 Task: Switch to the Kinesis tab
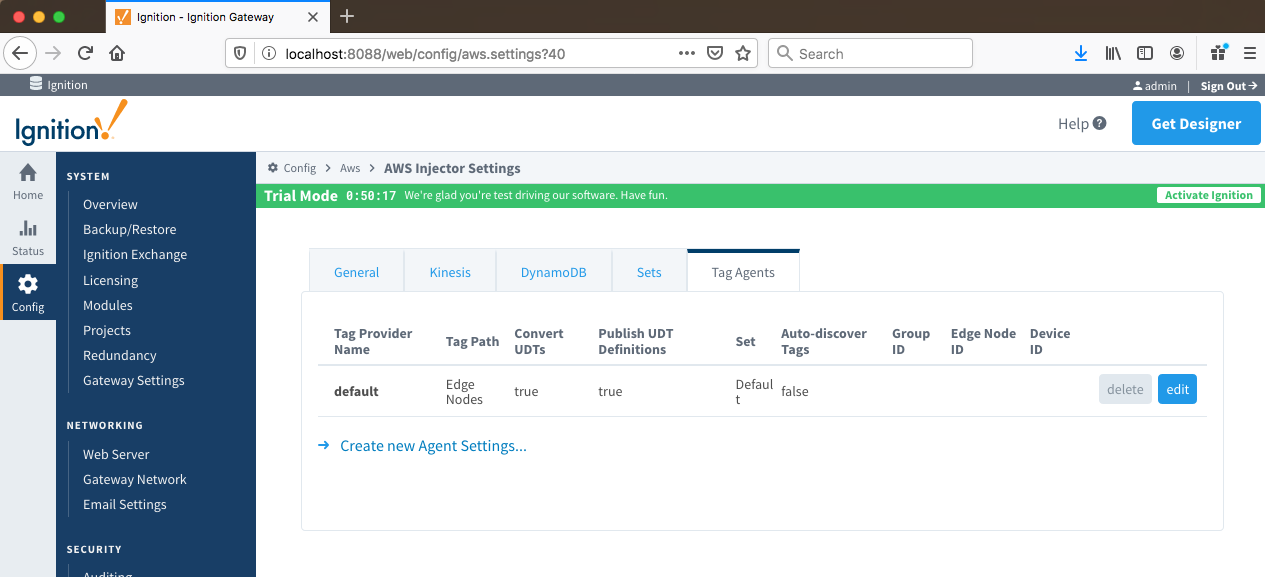(x=450, y=272)
